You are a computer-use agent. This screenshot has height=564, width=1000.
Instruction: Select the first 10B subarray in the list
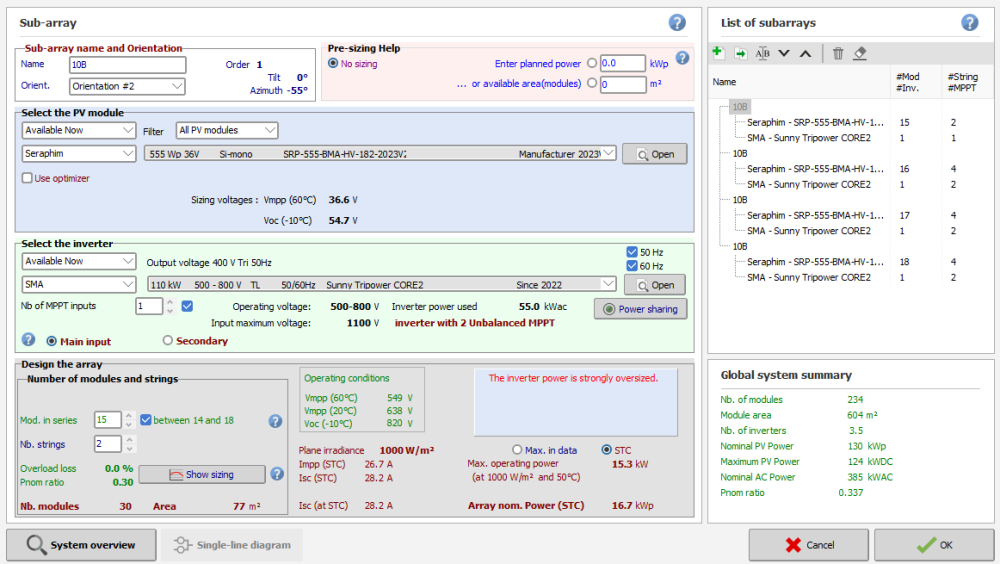click(x=740, y=106)
